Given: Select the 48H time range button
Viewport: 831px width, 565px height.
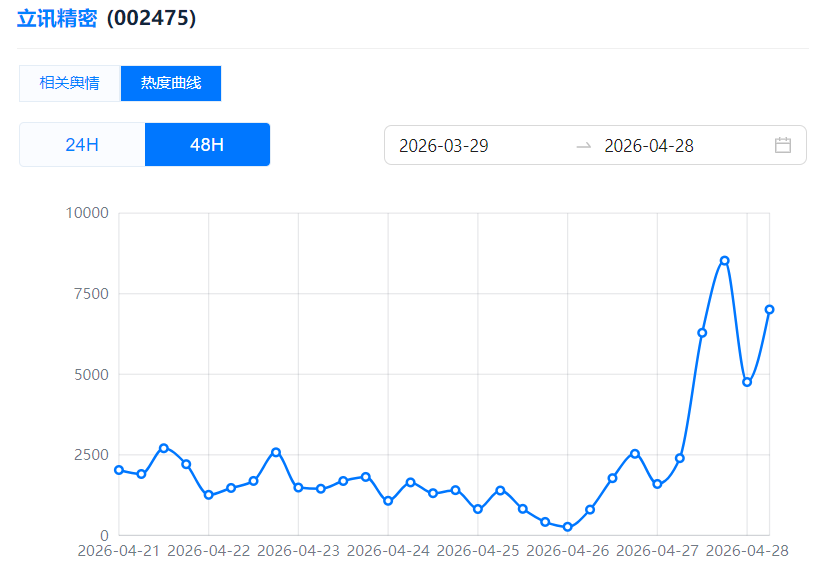Looking at the screenshot, I should 207,145.
